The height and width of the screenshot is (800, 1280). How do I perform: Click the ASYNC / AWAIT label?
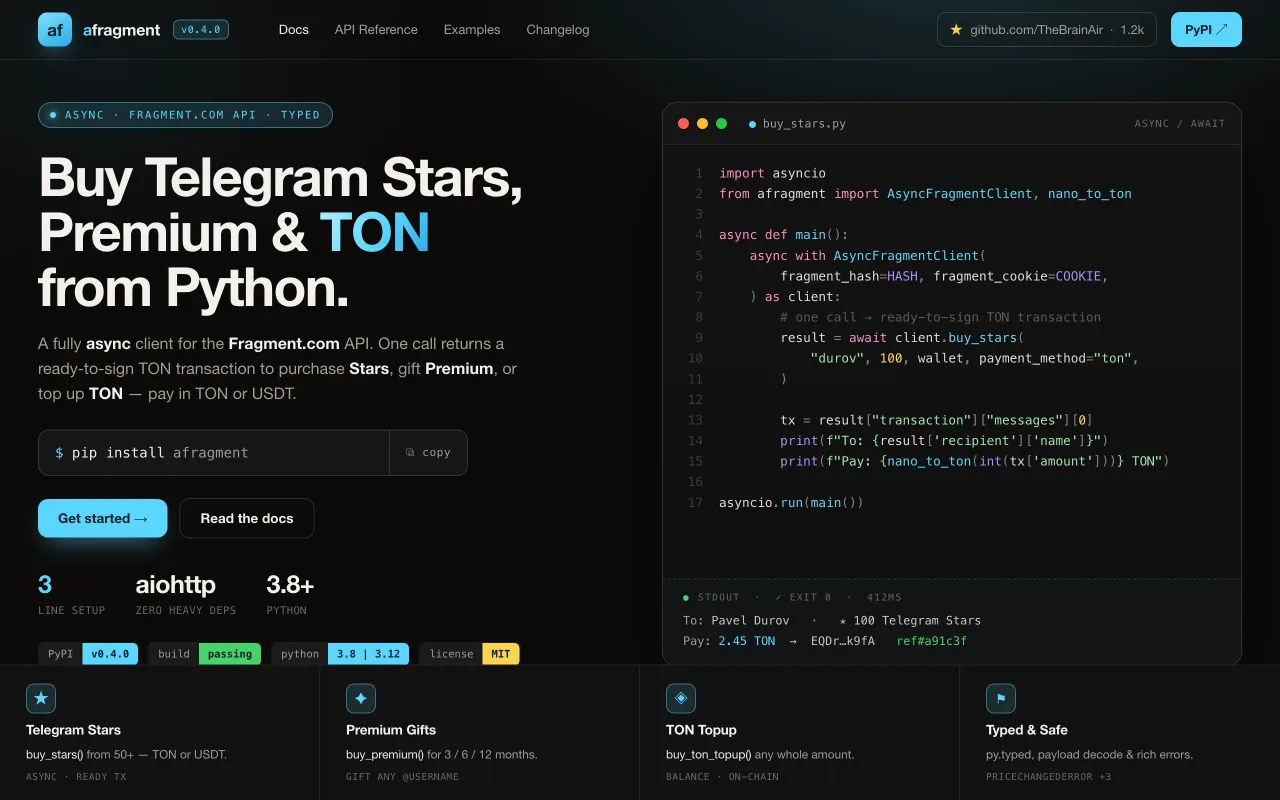point(1180,124)
